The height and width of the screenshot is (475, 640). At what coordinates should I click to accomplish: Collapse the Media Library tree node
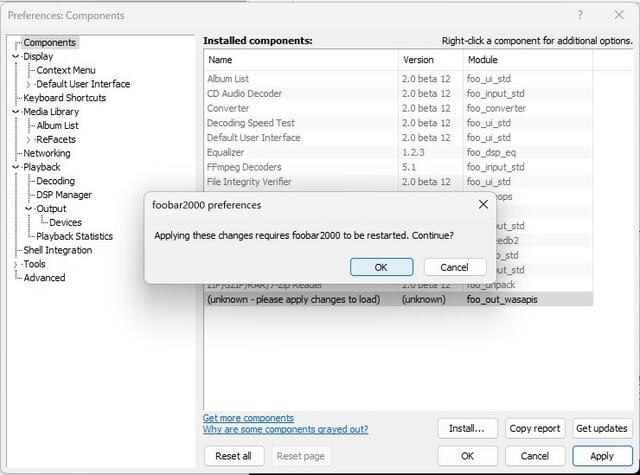(x=16, y=112)
